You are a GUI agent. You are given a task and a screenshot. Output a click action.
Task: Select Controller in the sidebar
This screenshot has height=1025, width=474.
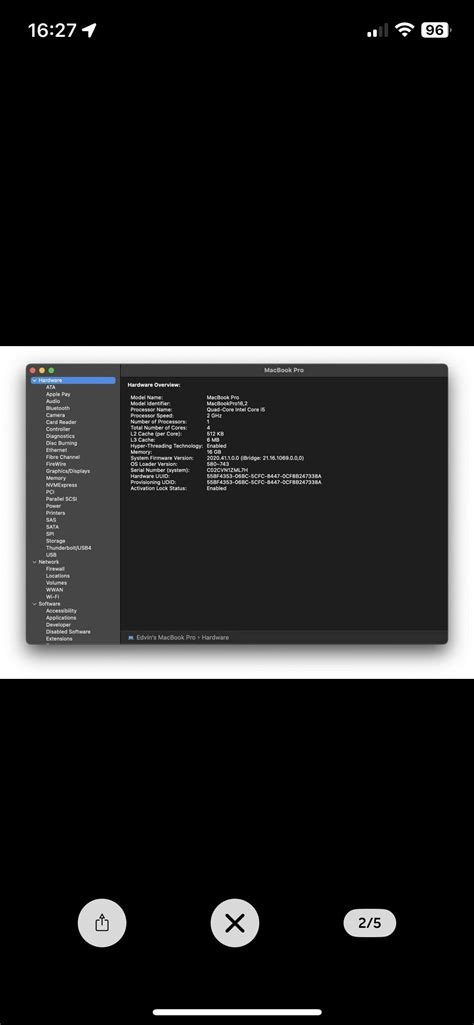pos(58,429)
